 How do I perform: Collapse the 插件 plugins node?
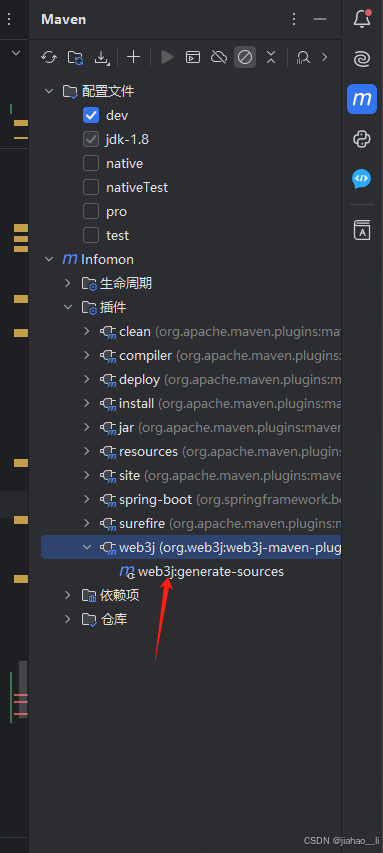pos(67,307)
